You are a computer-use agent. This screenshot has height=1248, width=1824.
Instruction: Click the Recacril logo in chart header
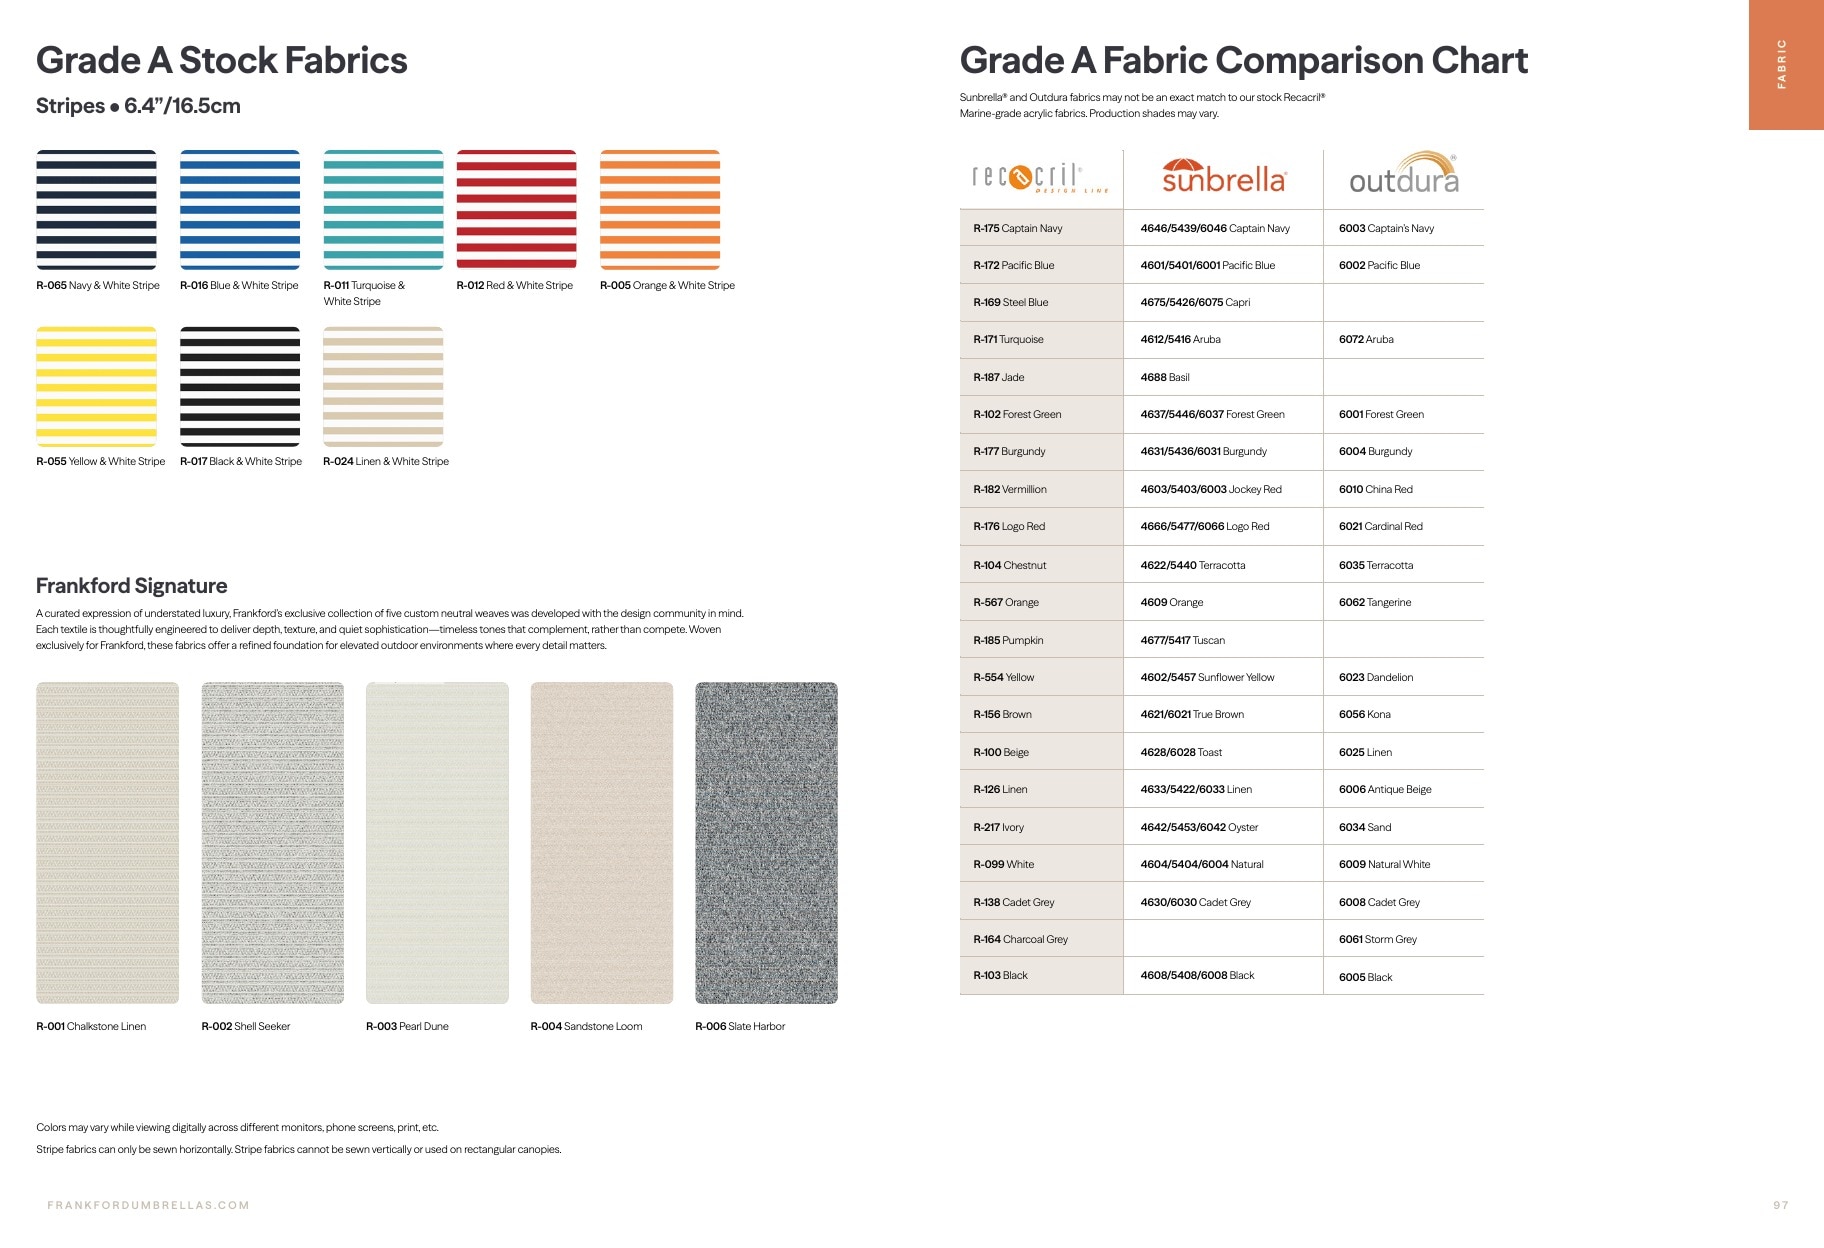[1040, 178]
